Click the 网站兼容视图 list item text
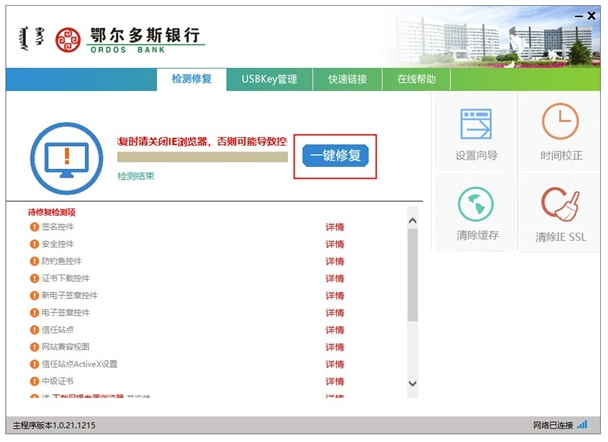The image size is (608, 442). click(x=66, y=347)
